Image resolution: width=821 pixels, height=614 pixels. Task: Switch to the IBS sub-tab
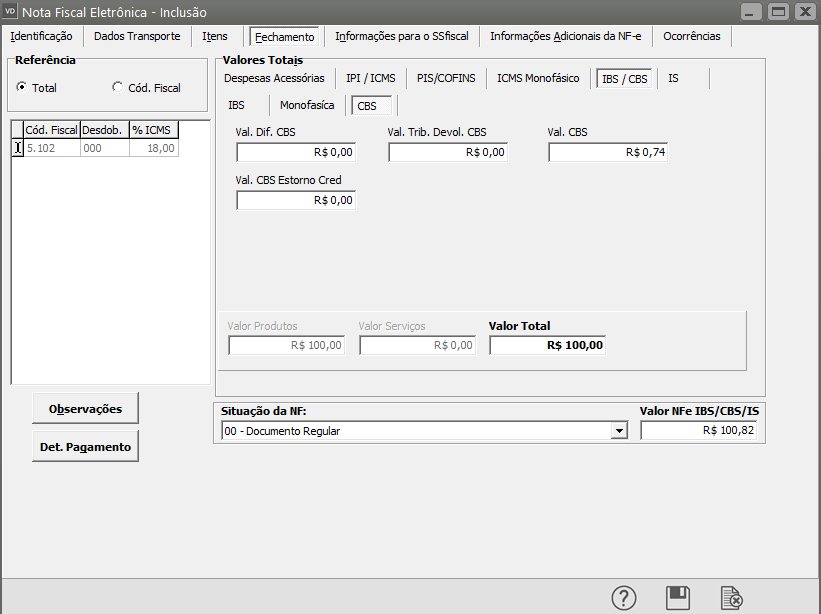coord(236,105)
